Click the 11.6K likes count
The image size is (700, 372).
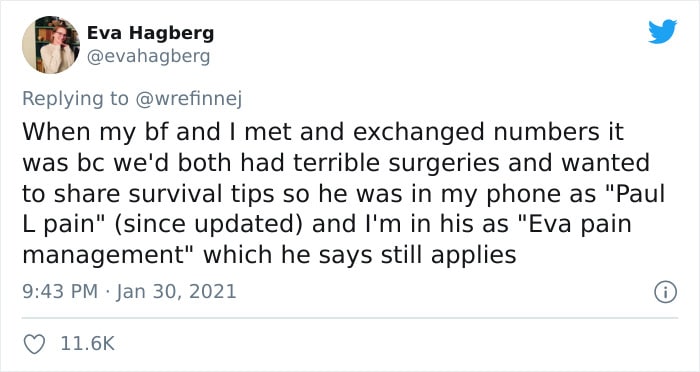pyautogui.click(x=88, y=344)
